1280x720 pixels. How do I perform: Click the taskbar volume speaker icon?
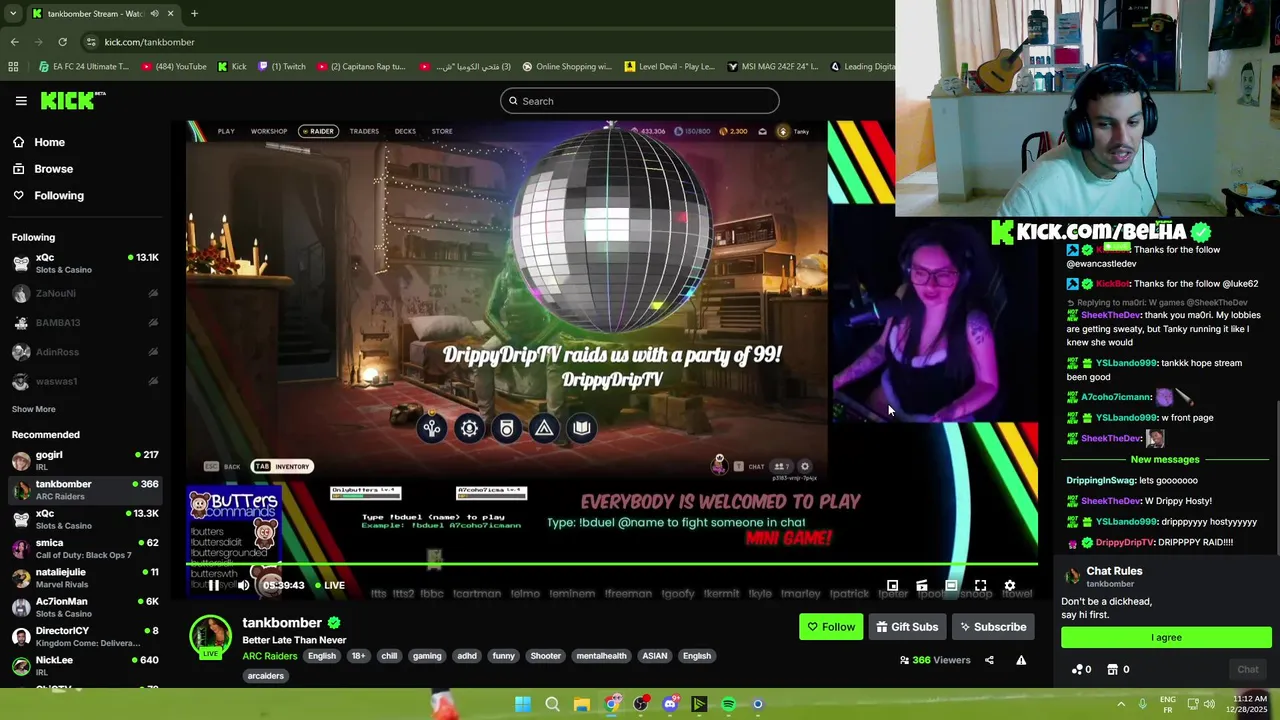click(x=1210, y=704)
